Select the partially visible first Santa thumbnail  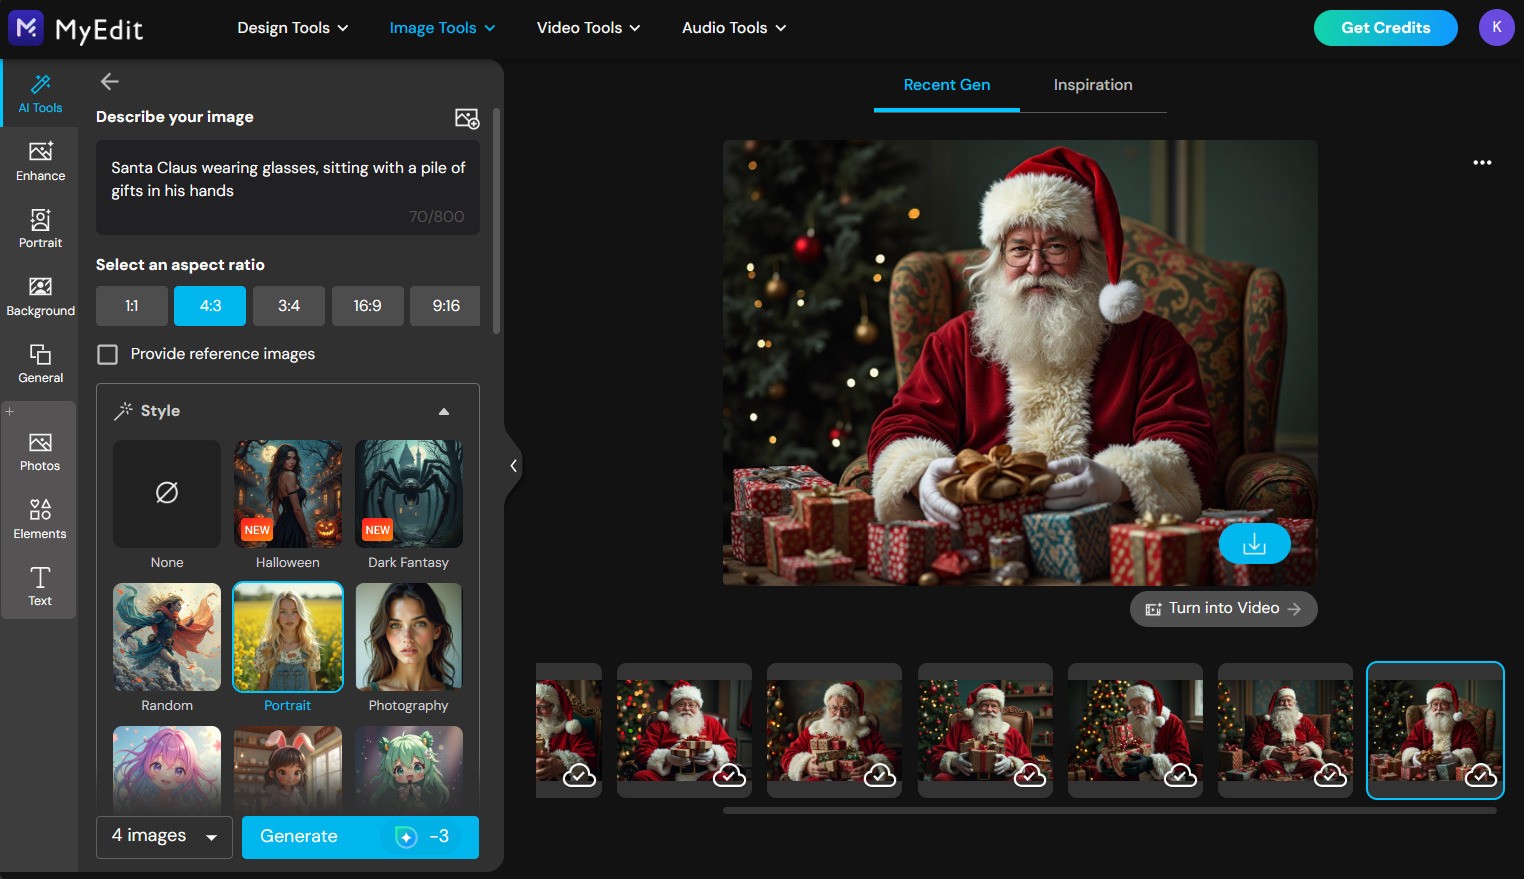pos(569,730)
